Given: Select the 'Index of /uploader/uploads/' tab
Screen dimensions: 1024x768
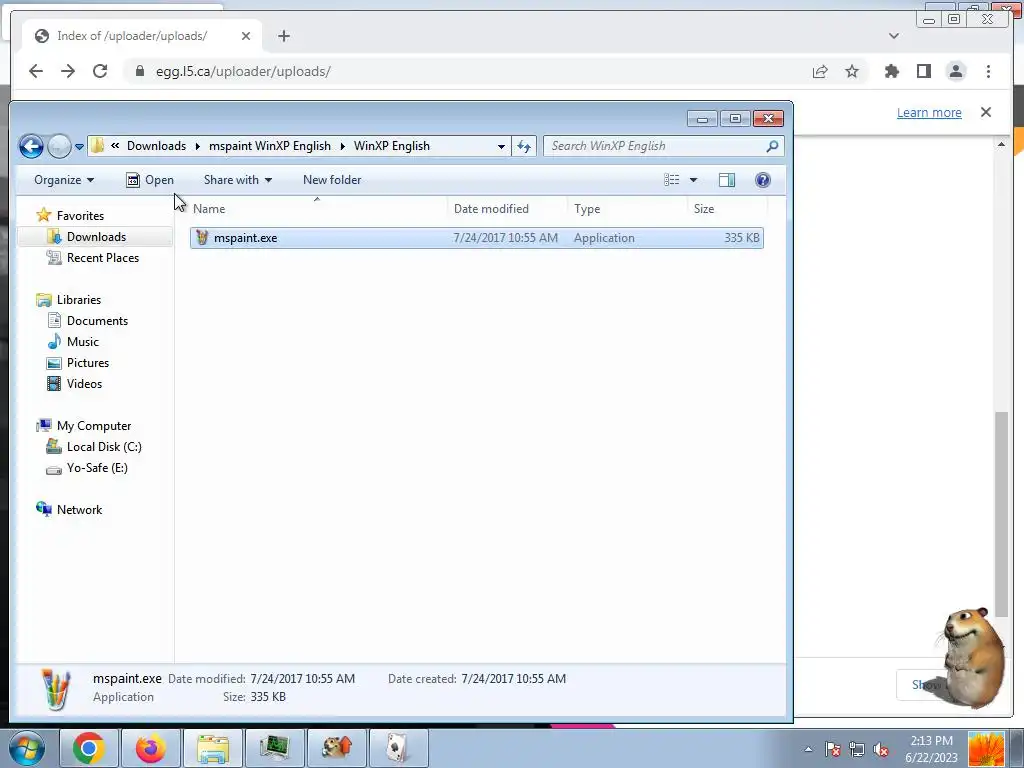Looking at the screenshot, I should tap(142, 36).
